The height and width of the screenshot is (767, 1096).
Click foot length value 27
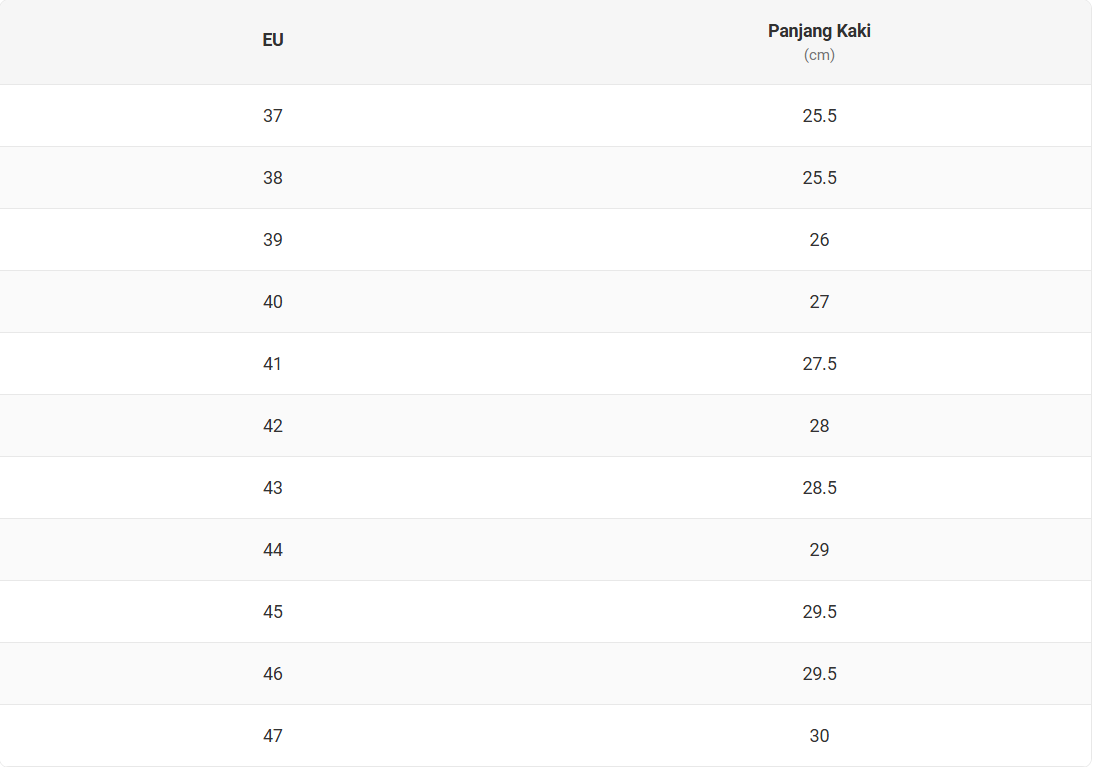(819, 302)
